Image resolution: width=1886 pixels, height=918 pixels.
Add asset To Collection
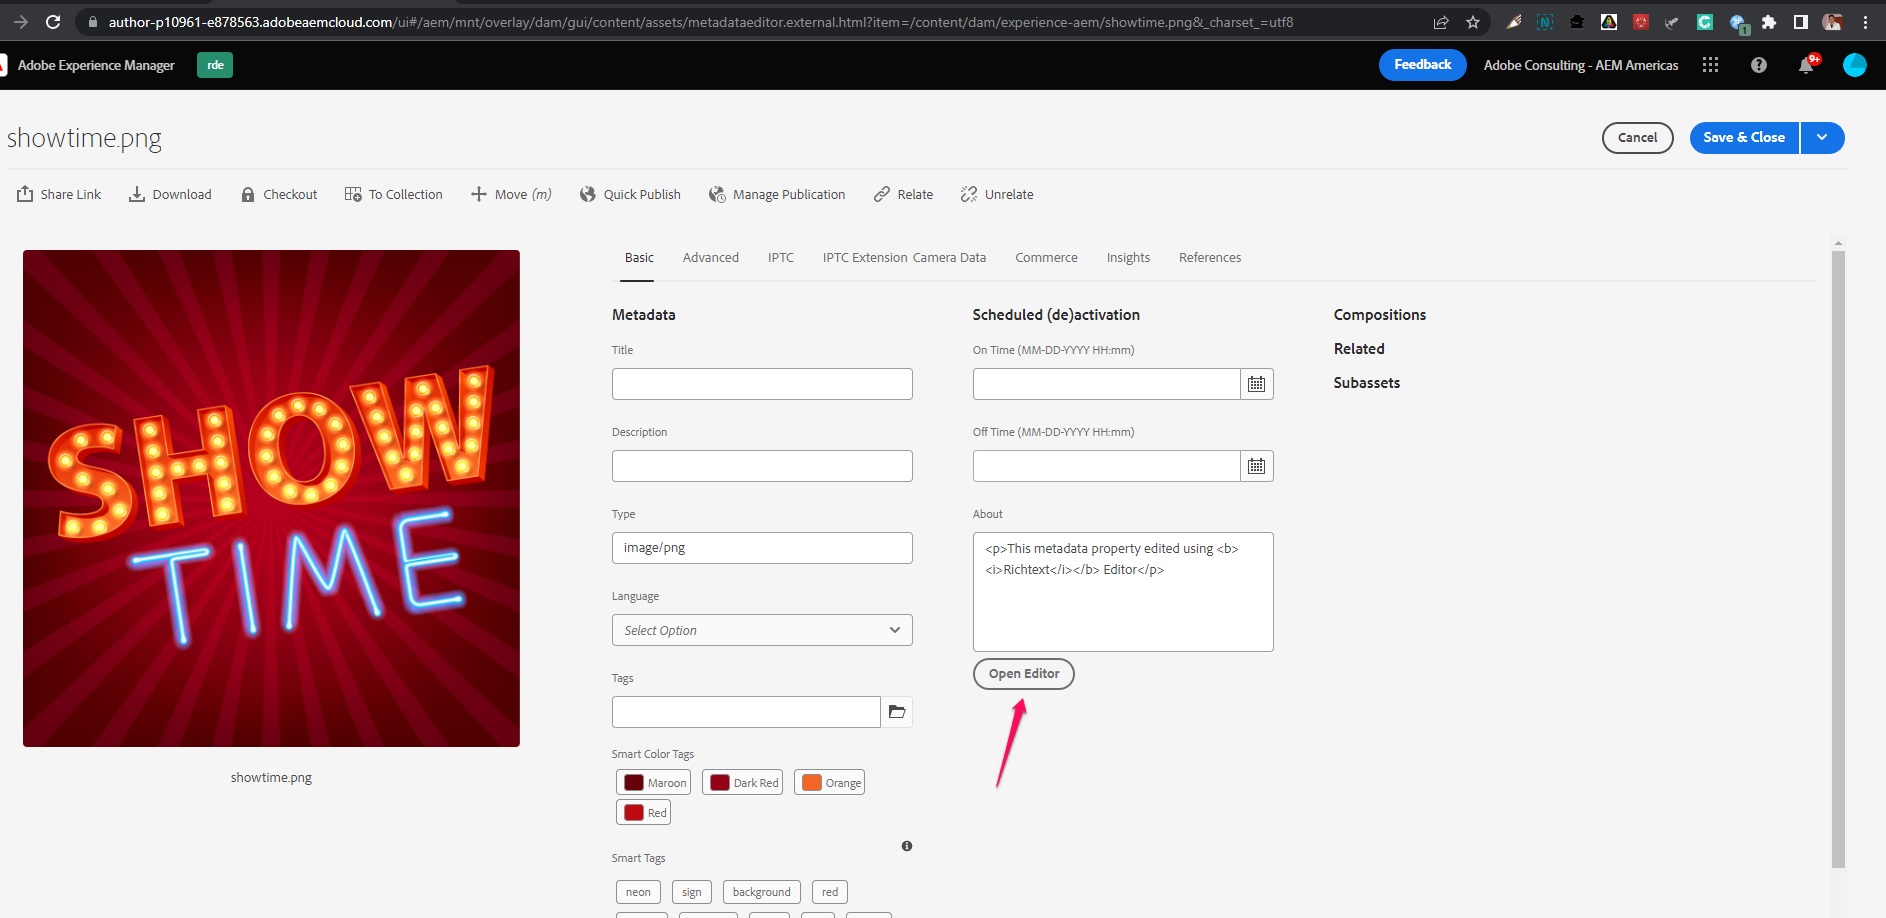click(393, 194)
